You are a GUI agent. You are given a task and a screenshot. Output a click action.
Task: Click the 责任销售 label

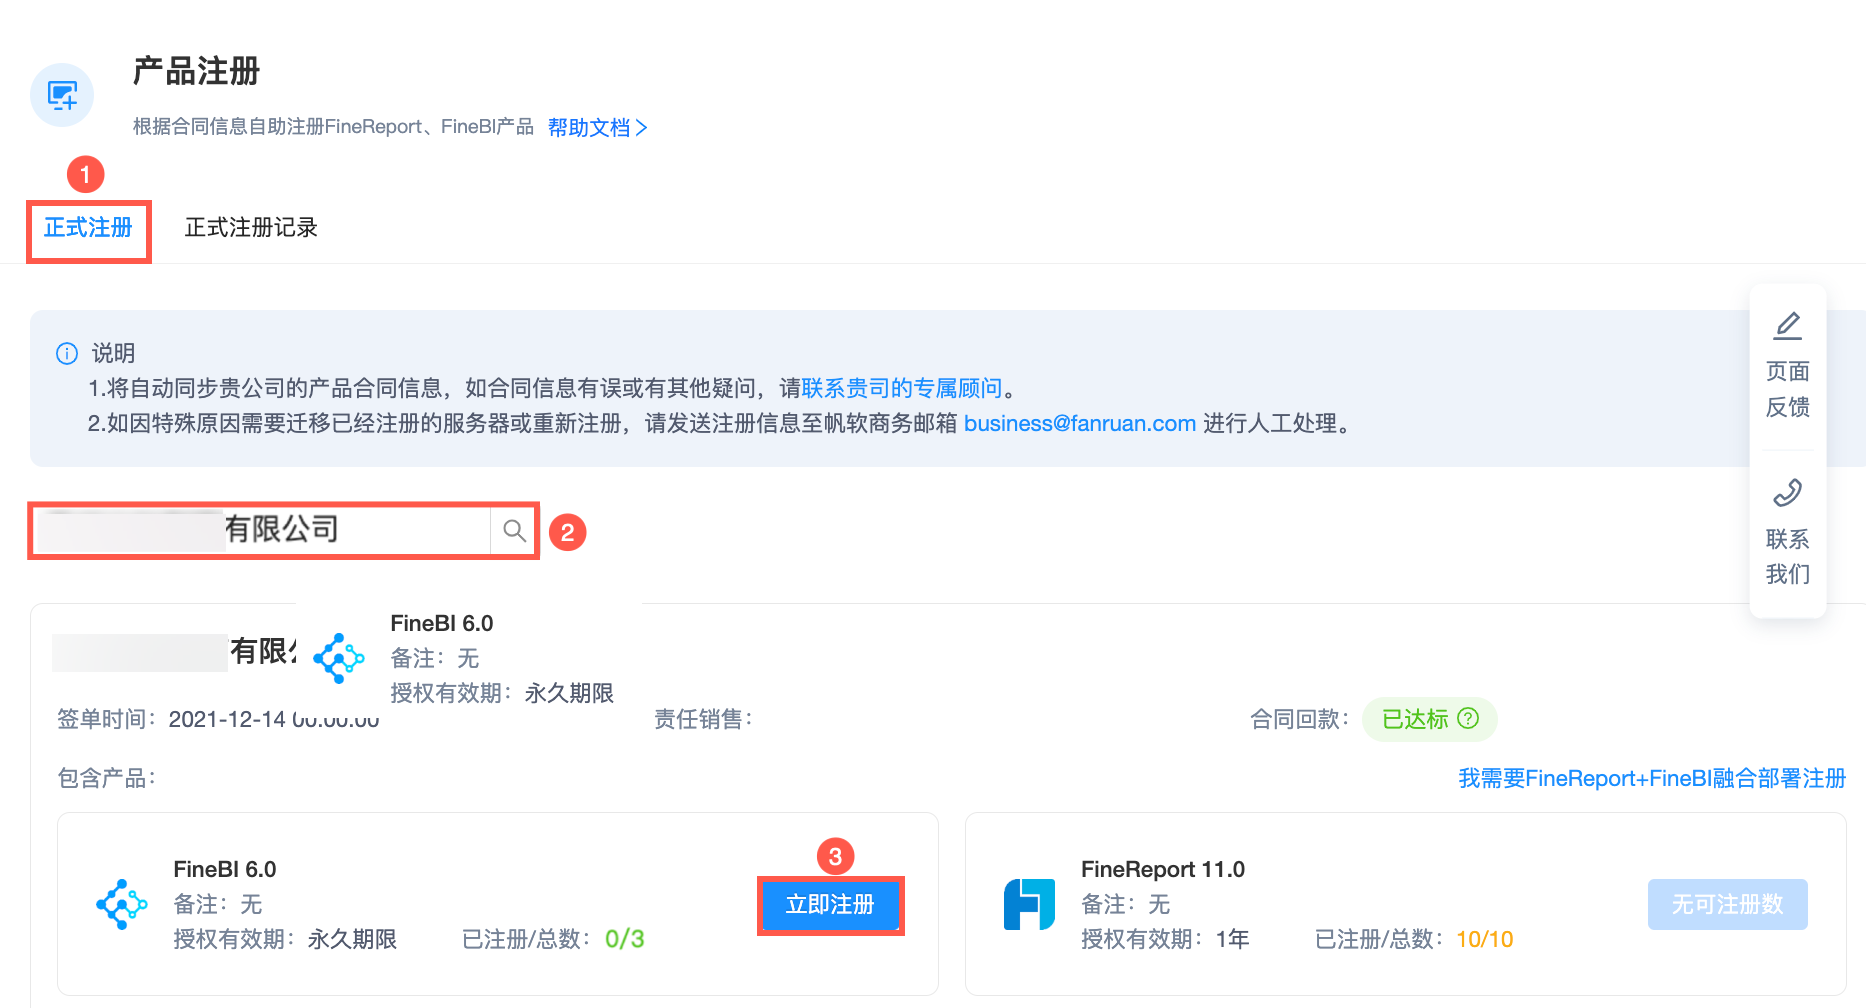tap(703, 719)
